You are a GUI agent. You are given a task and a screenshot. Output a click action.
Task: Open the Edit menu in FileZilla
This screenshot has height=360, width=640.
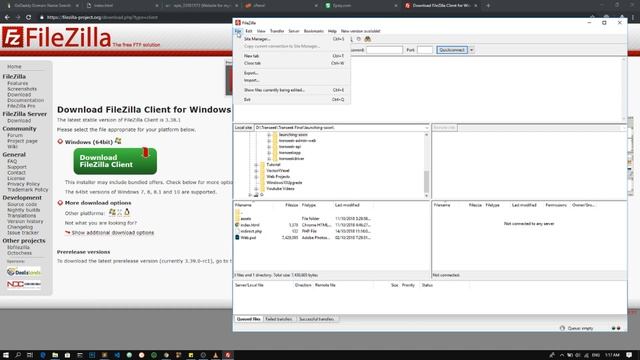point(249,31)
